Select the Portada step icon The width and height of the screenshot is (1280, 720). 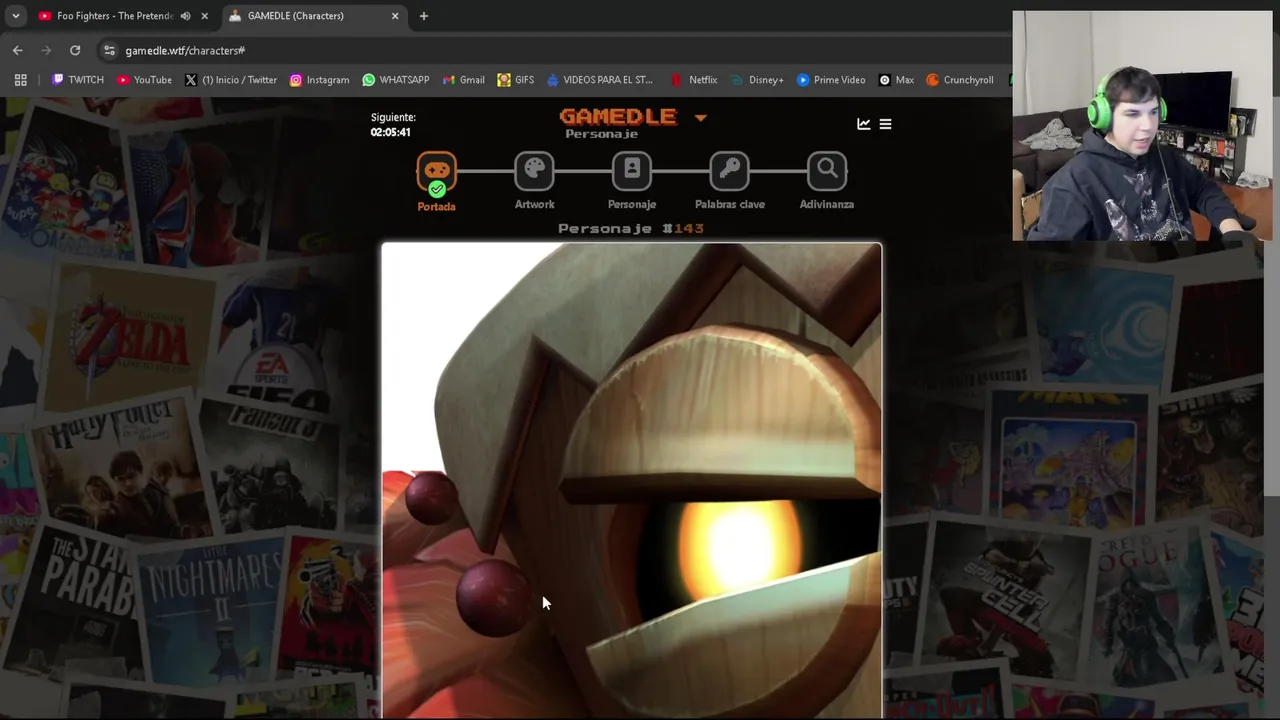pyautogui.click(x=436, y=173)
